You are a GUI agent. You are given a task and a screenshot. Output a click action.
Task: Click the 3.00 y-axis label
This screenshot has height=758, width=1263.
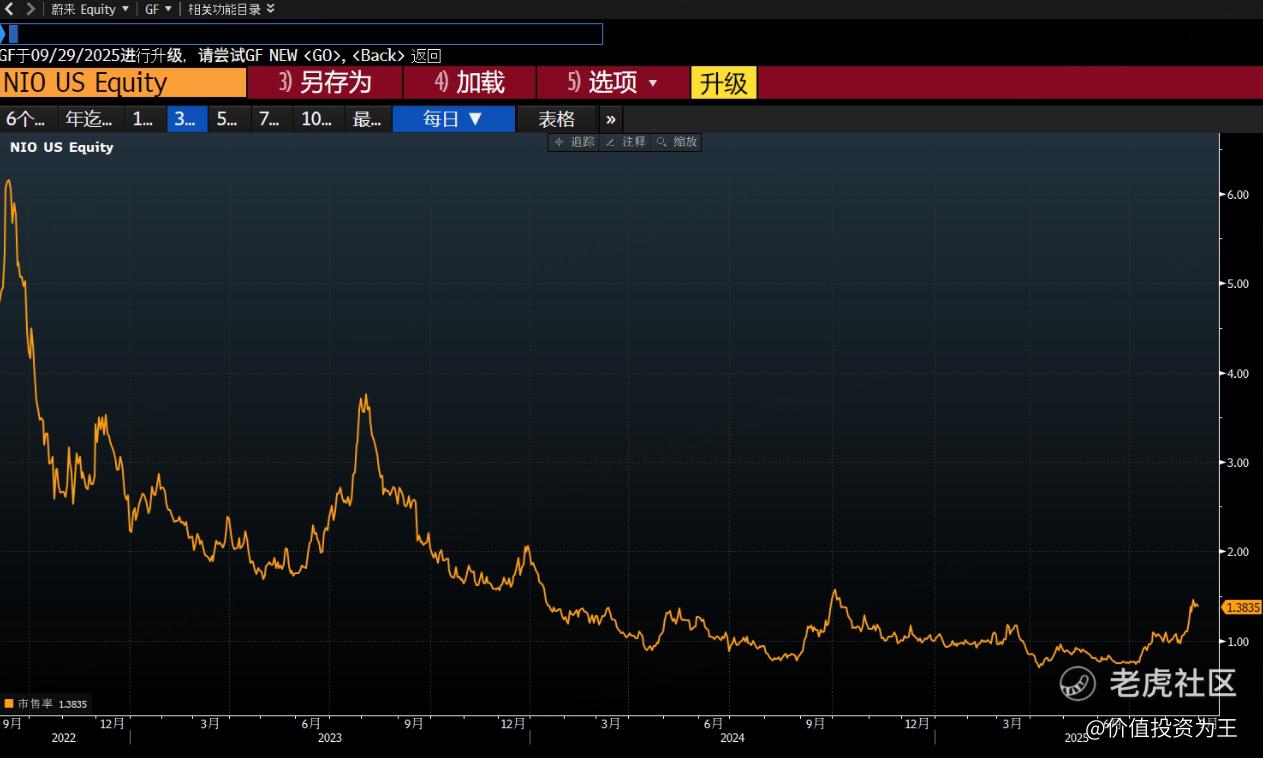pyautogui.click(x=1237, y=463)
